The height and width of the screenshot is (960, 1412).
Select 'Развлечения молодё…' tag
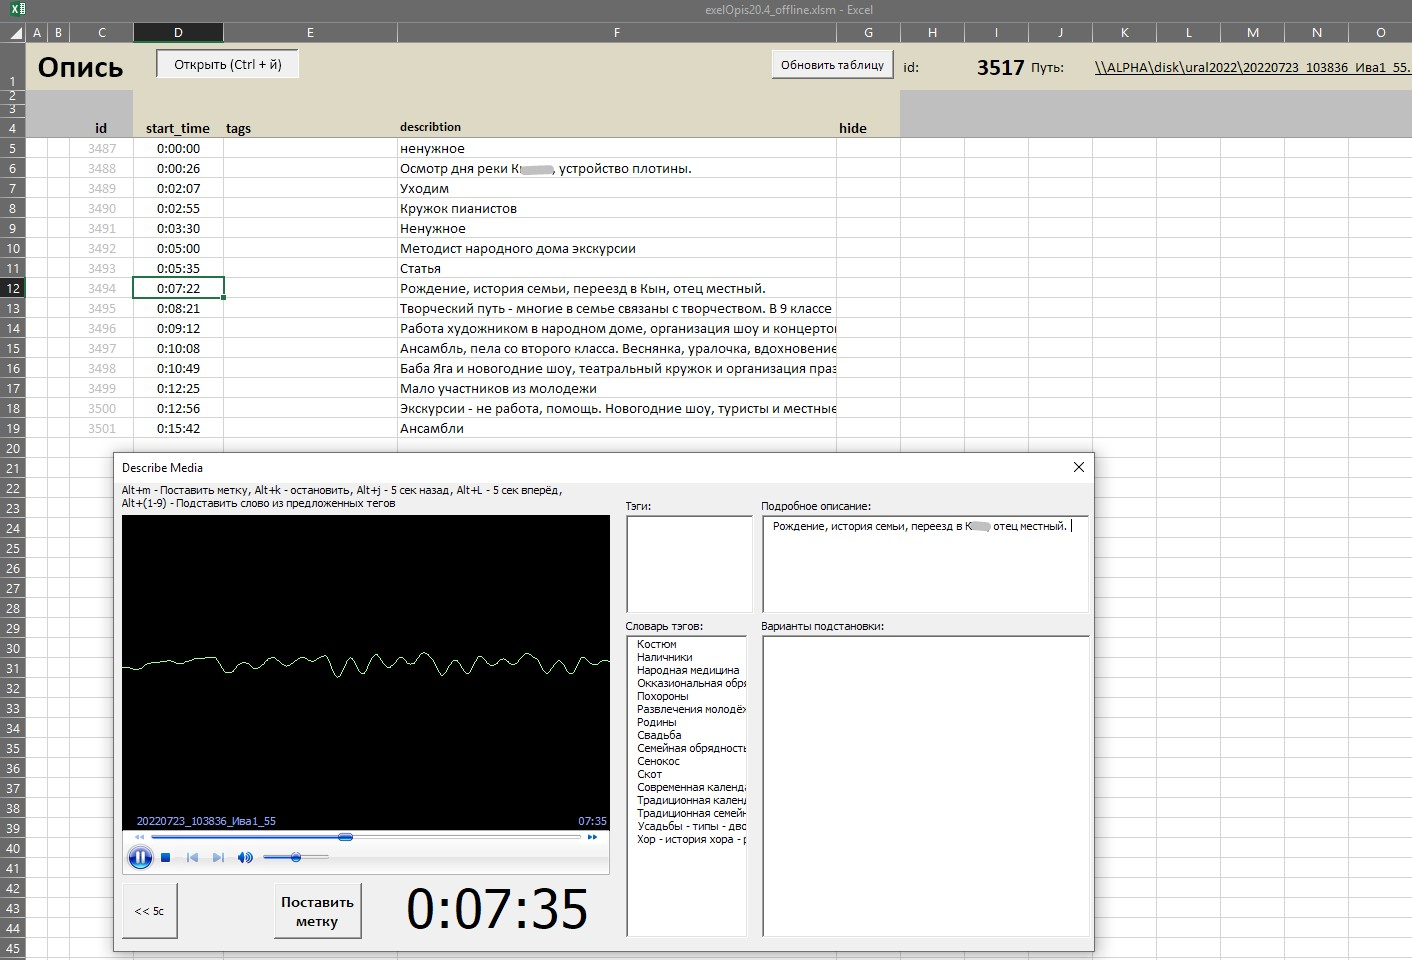coord(691,710)
